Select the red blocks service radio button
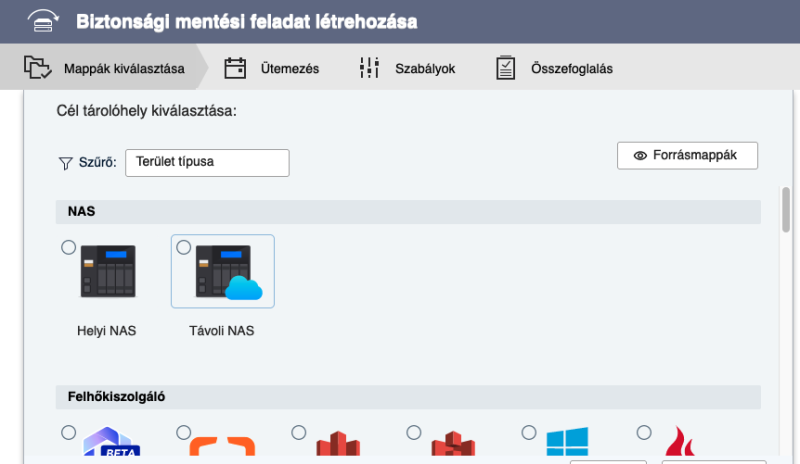Viewport: 800px width, 464px height. [414, 433]
